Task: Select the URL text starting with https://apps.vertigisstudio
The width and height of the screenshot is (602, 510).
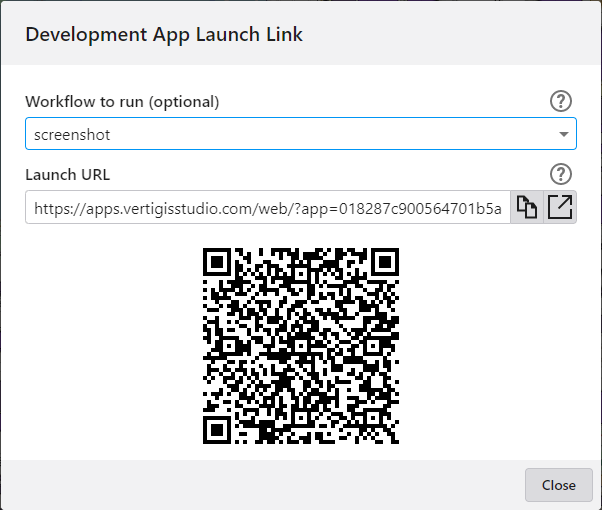Action: pos(200,208)
